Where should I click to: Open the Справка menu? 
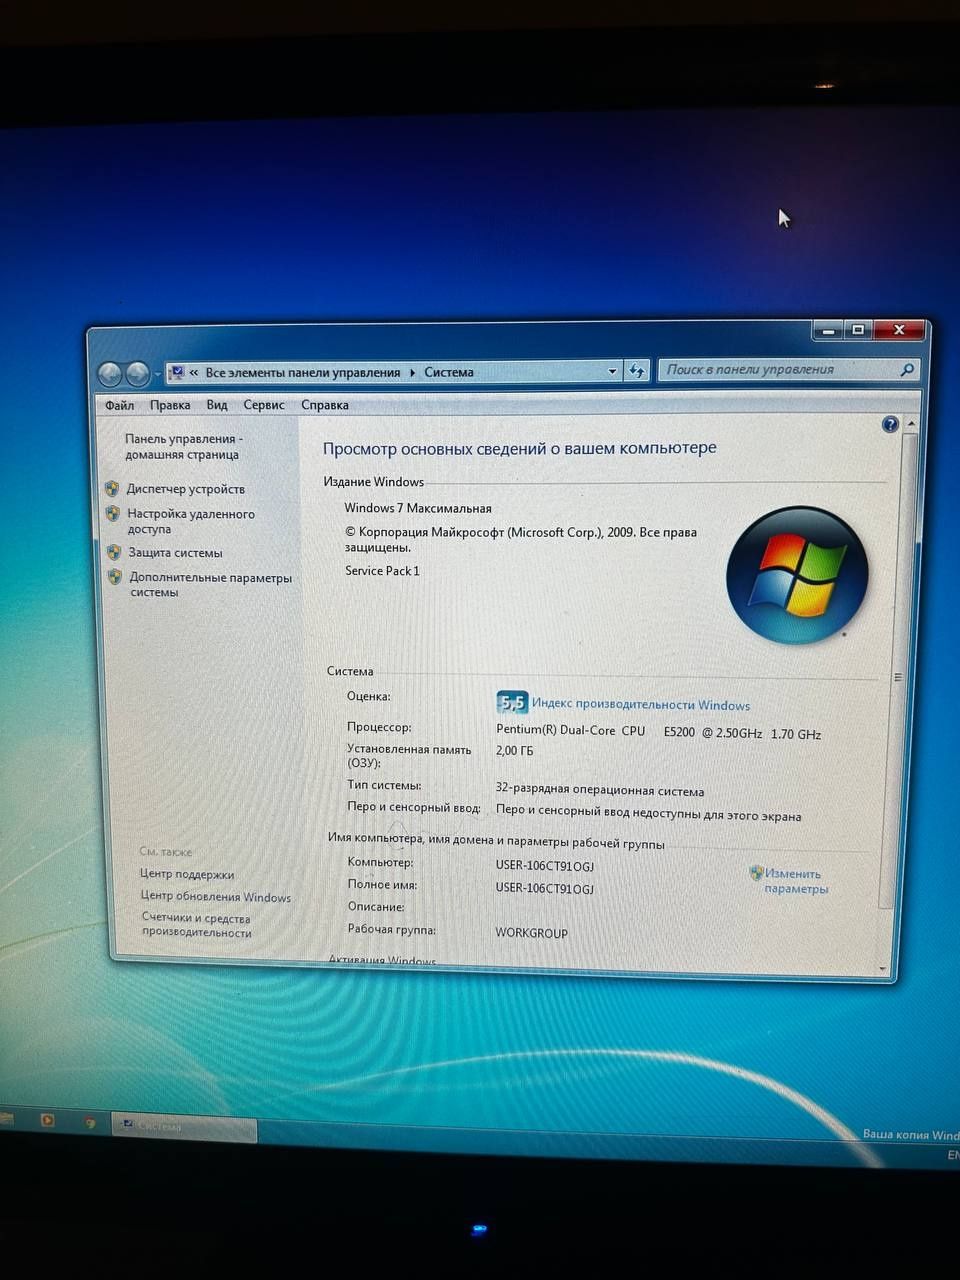coord(325,405)
